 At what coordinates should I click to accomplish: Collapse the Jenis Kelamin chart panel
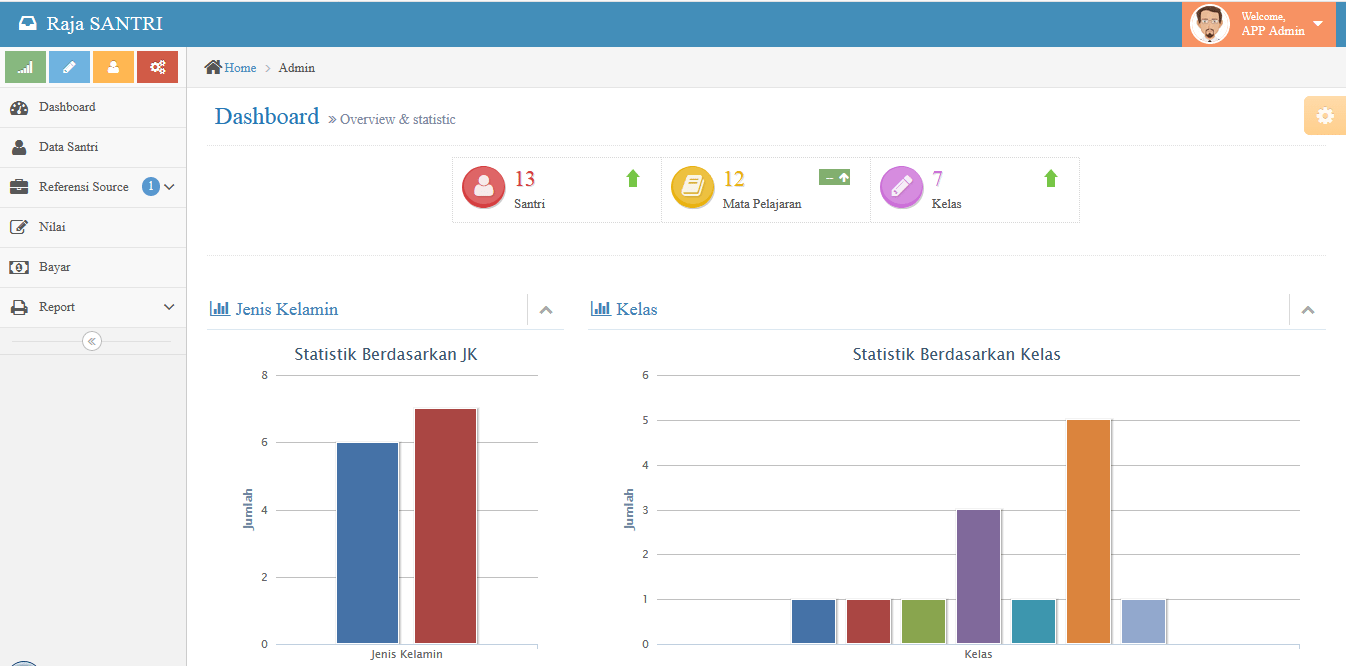pyautogui.click(x=546, y=310)
